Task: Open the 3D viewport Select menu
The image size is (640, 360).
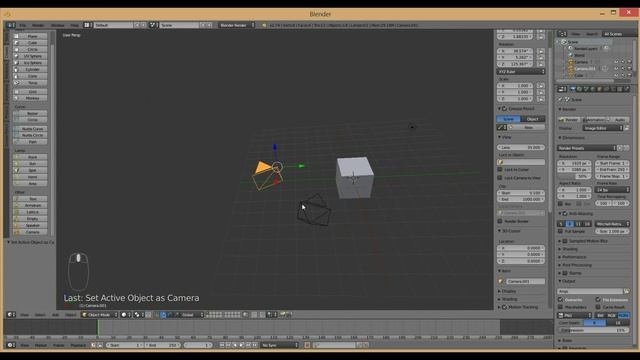Action: pyautogui.click(x=40, y=315)
